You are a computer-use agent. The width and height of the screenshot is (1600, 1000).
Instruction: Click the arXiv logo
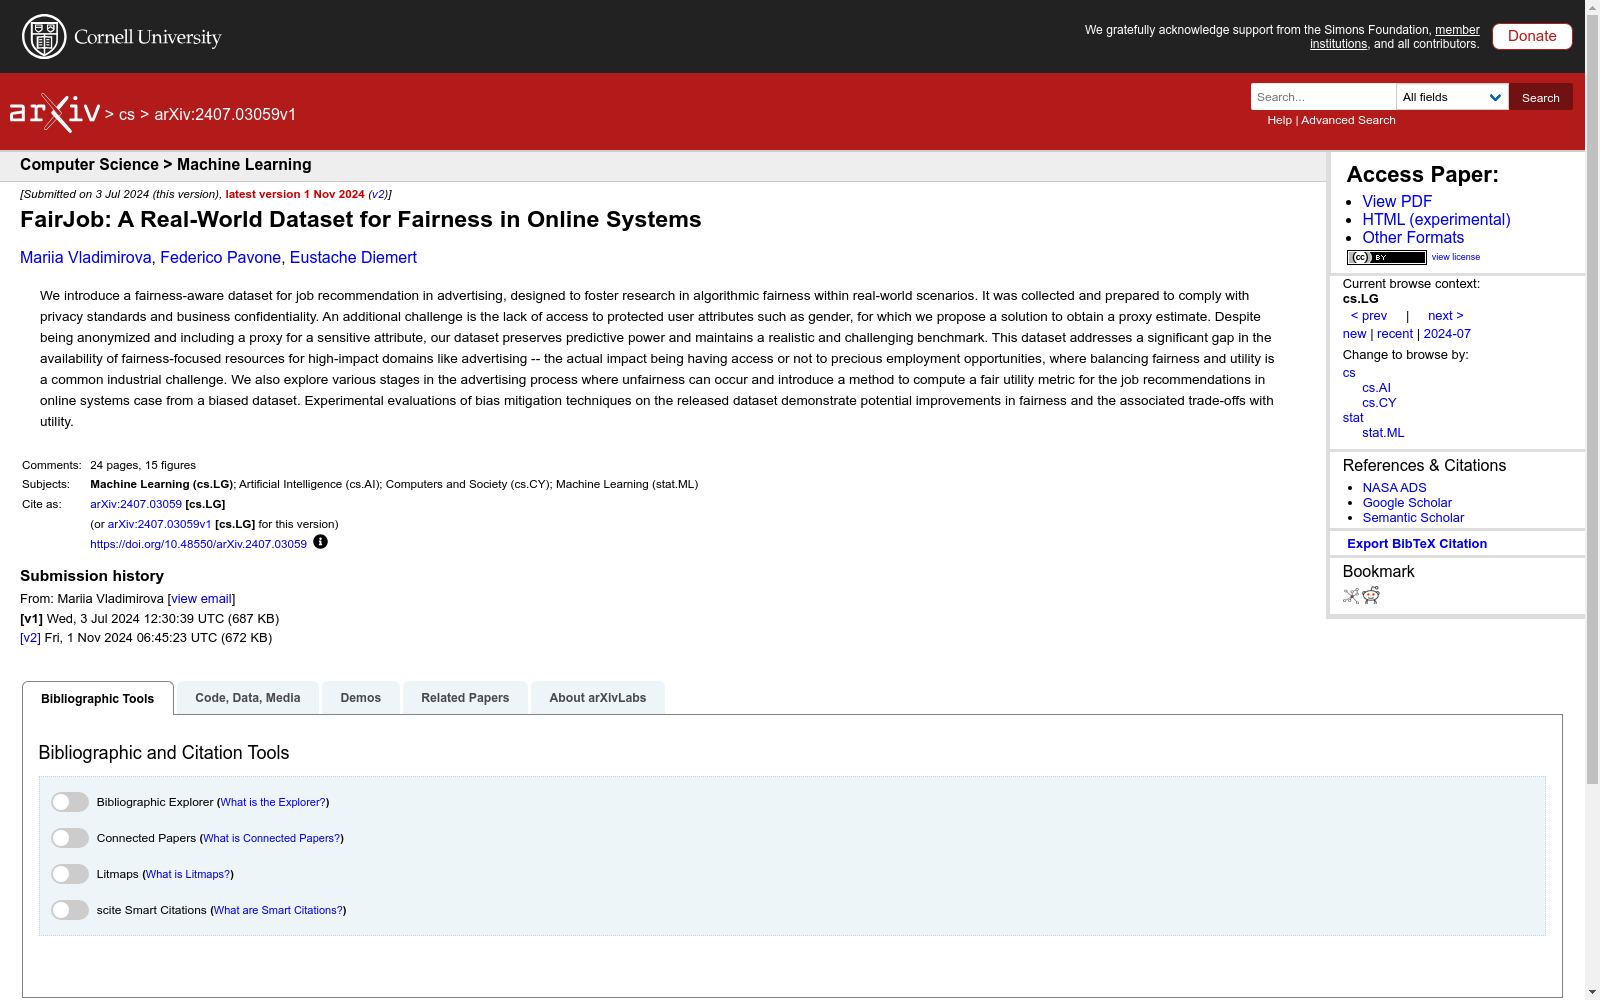[55, 113]
